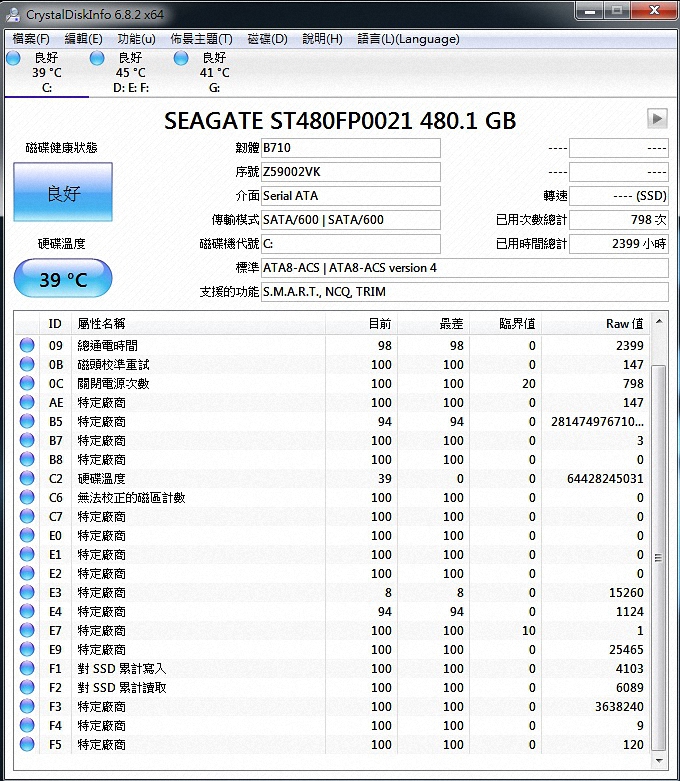This screenshot has width=680, height=781.
Task: Click status icon of attribute C6
Action: tap(27, 497)
